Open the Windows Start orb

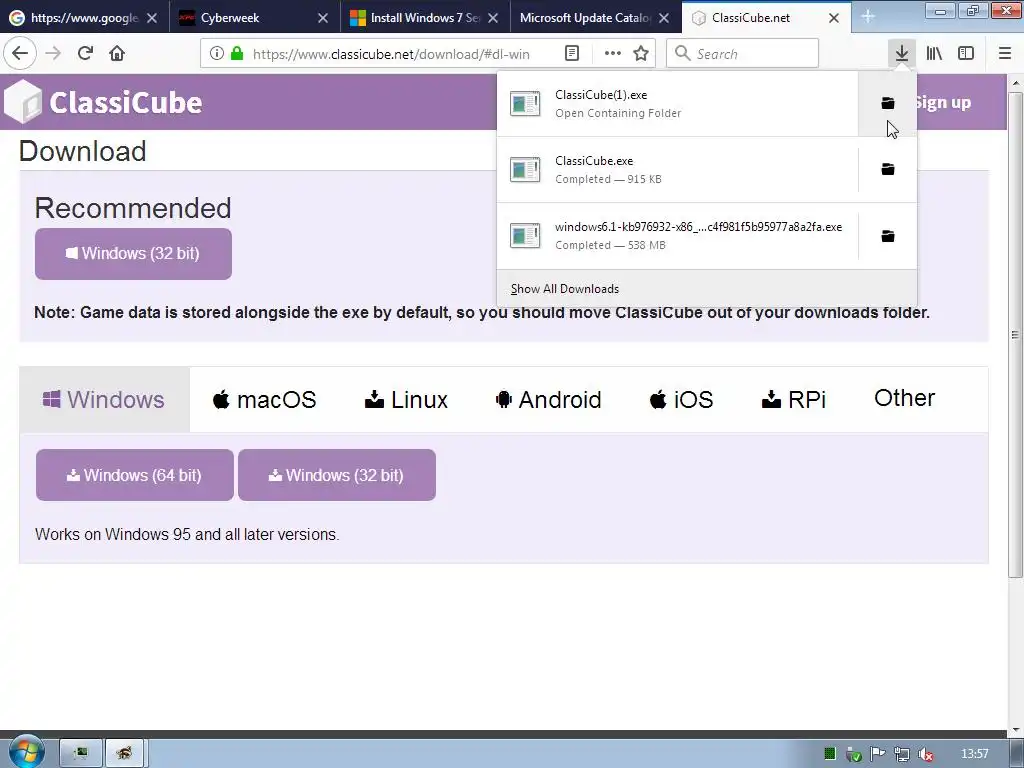[26, 751]
